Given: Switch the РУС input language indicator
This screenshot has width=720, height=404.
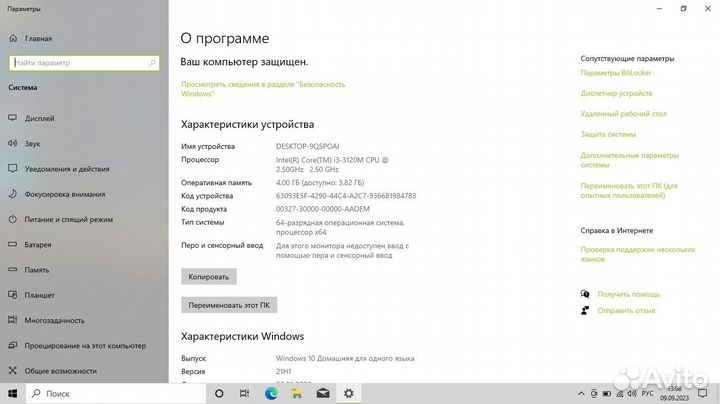Looking at the screenshot, I should click(647, 393).
